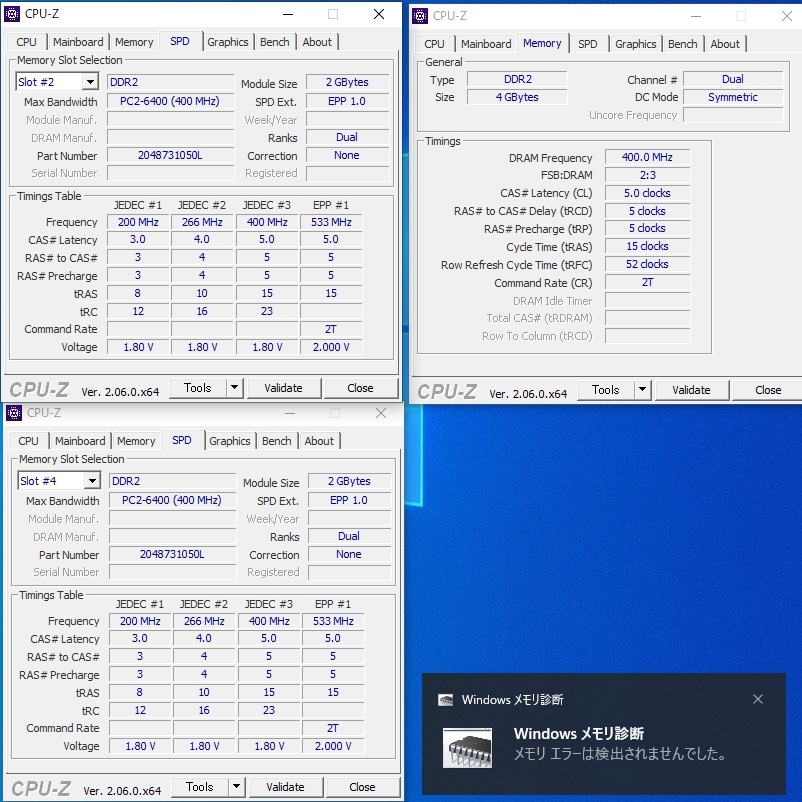The width and height of the screenshot is (802, 802).
Task: Click Validate button in Slot #4 window
Action: point(285,787)
